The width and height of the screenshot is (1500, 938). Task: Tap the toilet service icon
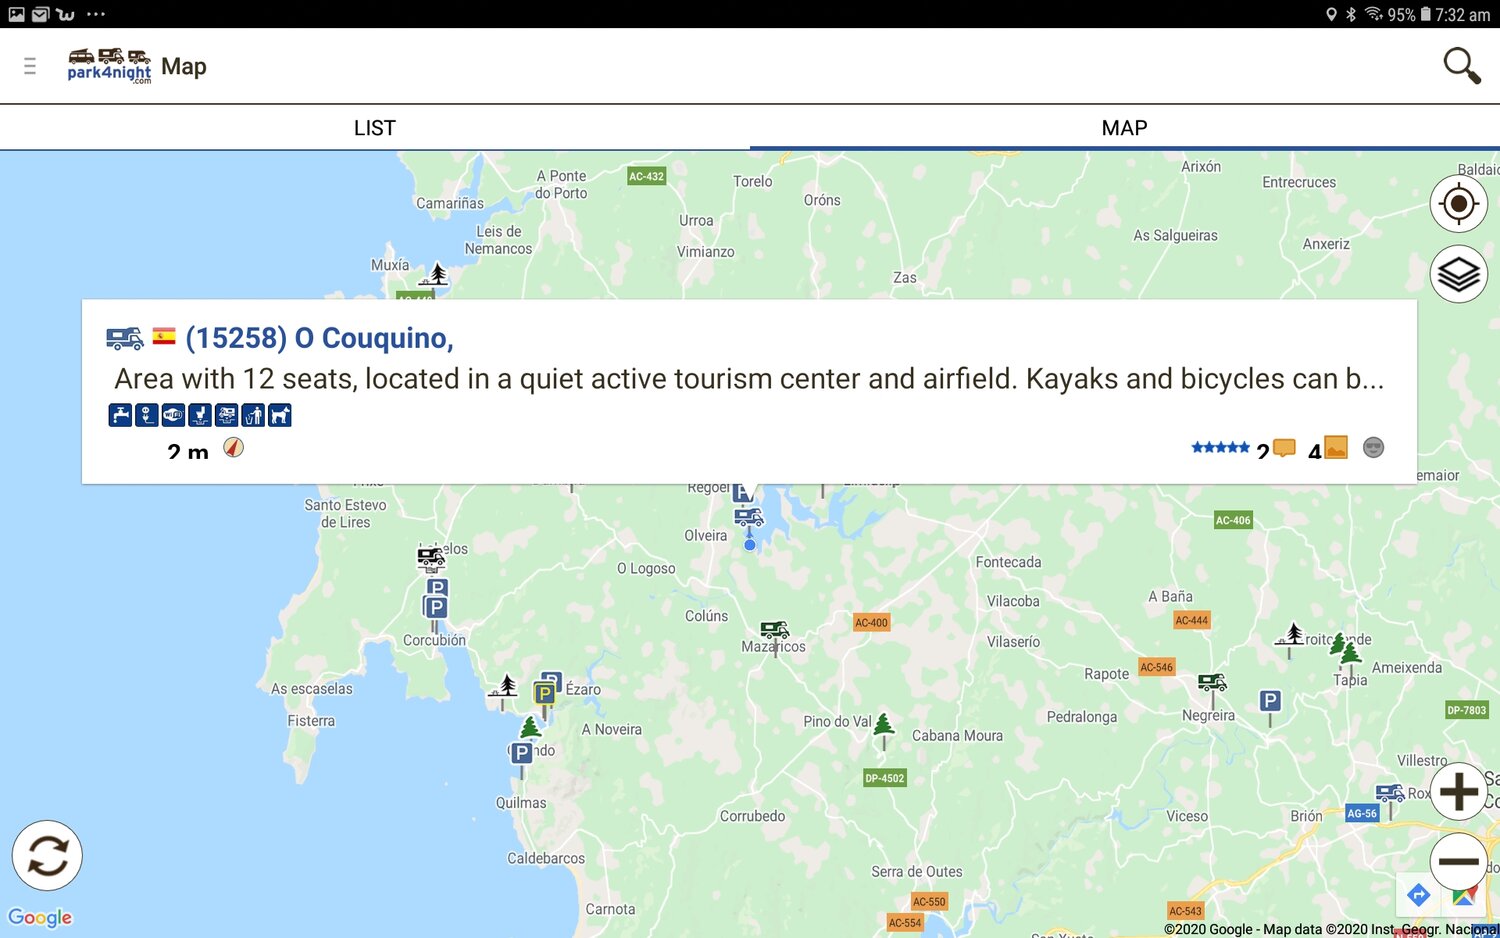coord(200,415)
